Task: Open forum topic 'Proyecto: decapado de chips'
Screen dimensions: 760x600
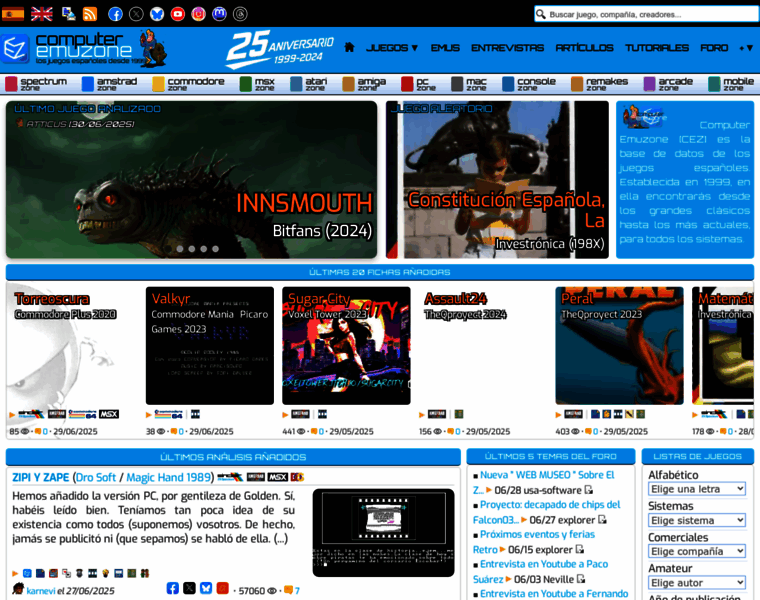Action: click(x=546, y=512)
